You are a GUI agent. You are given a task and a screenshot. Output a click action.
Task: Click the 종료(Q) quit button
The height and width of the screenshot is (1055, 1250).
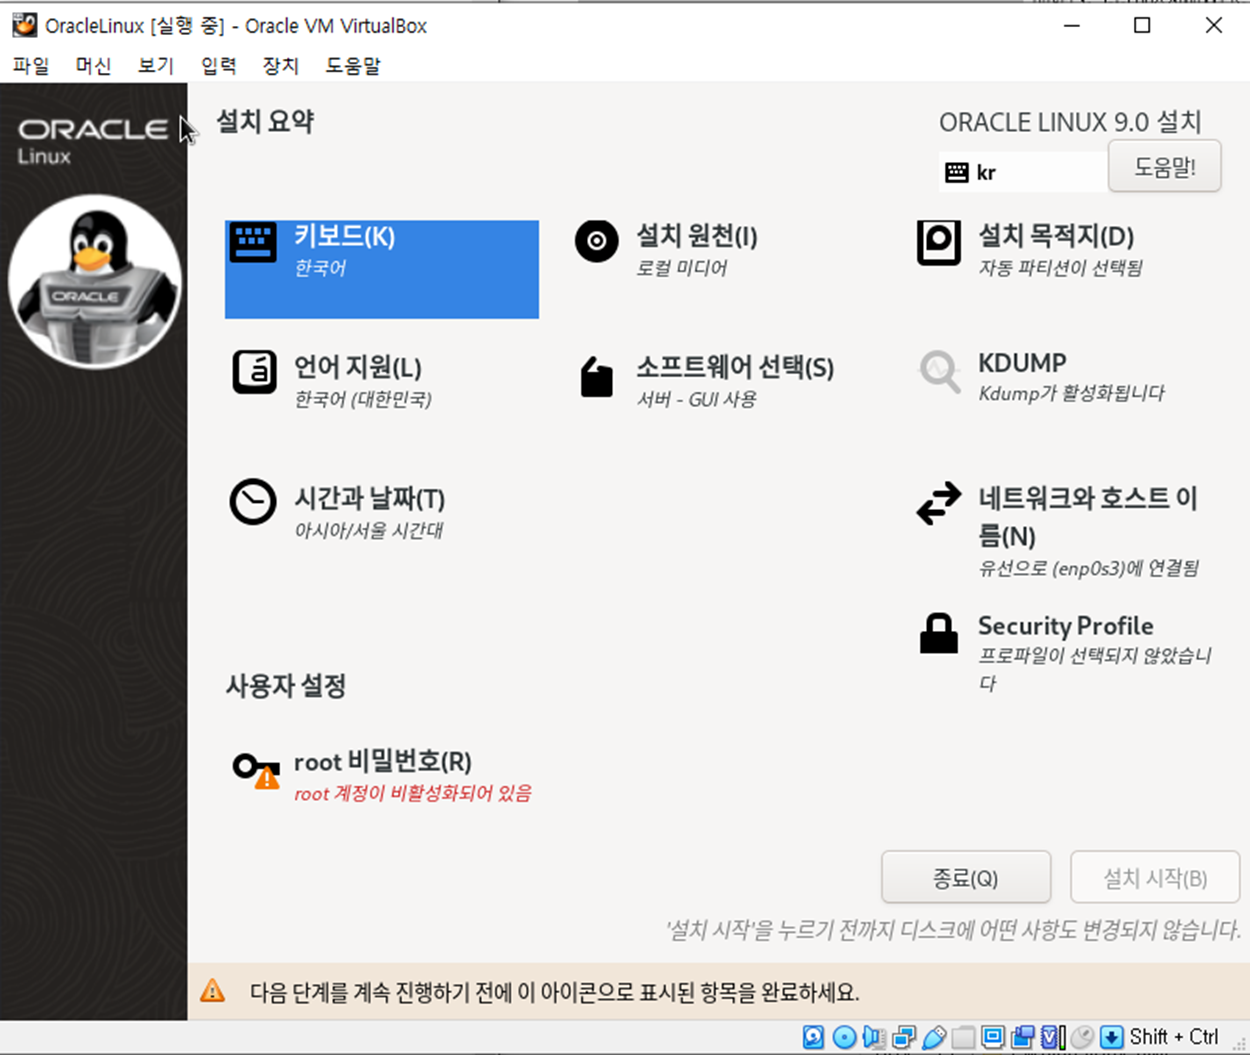[x=965, y=878]
